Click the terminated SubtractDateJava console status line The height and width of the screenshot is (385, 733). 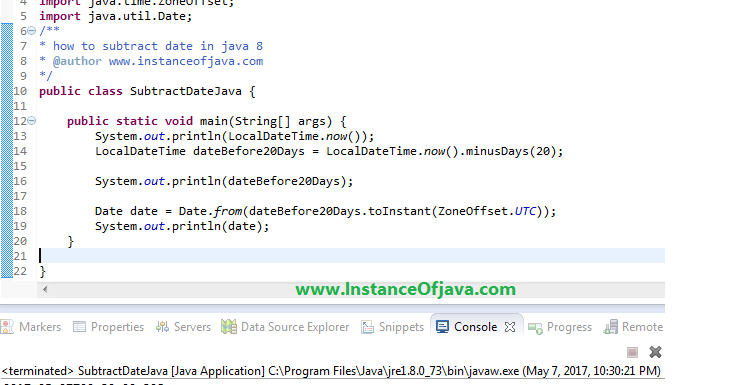pos(331,371)
